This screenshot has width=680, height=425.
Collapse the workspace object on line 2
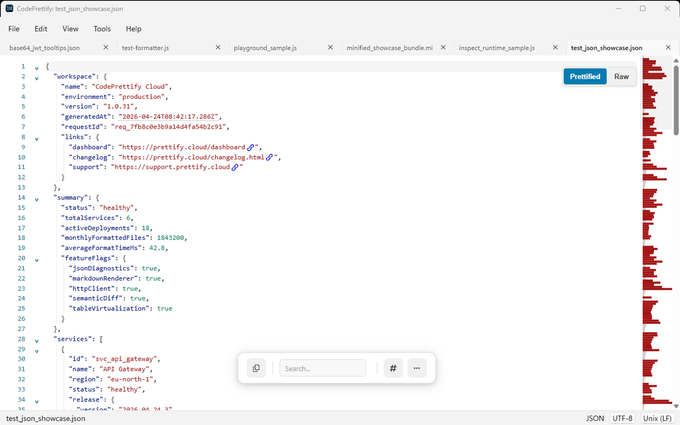coord(37,78)
